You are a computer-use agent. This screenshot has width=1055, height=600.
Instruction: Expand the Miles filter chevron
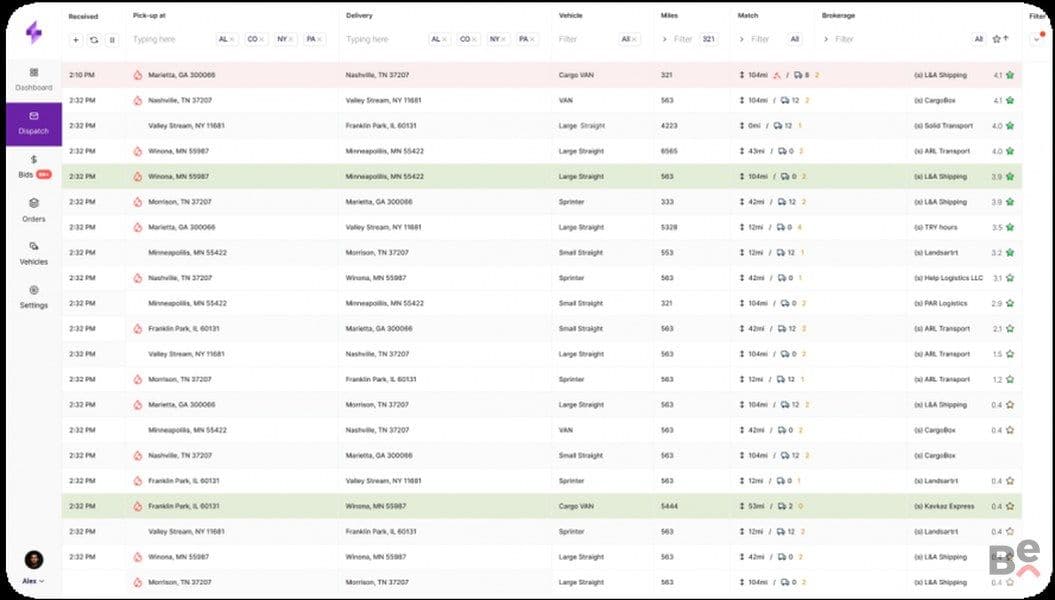(x=665, y=40)
